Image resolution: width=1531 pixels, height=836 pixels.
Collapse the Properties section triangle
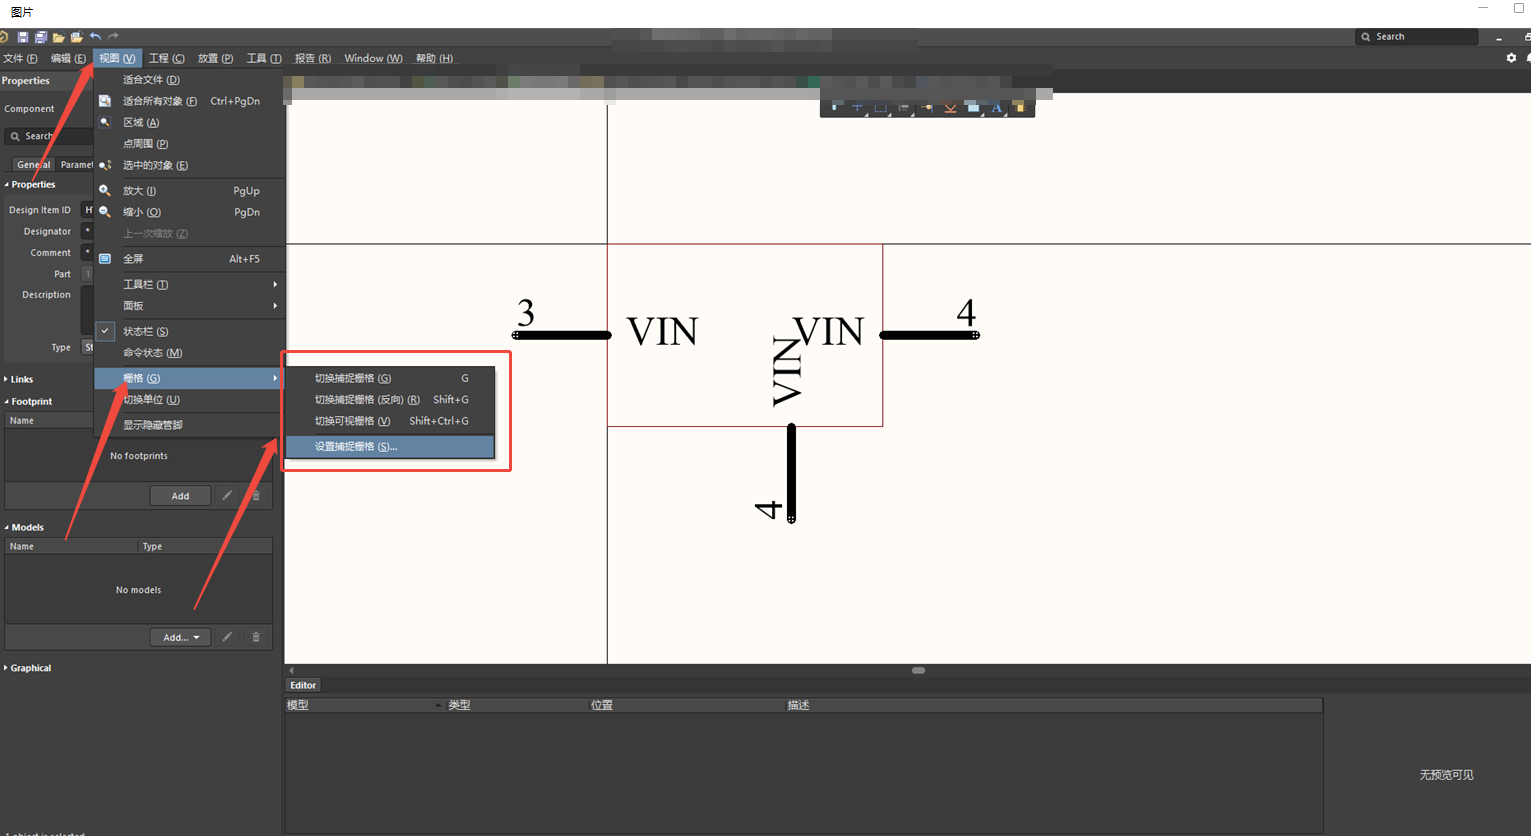pos(6,185)
